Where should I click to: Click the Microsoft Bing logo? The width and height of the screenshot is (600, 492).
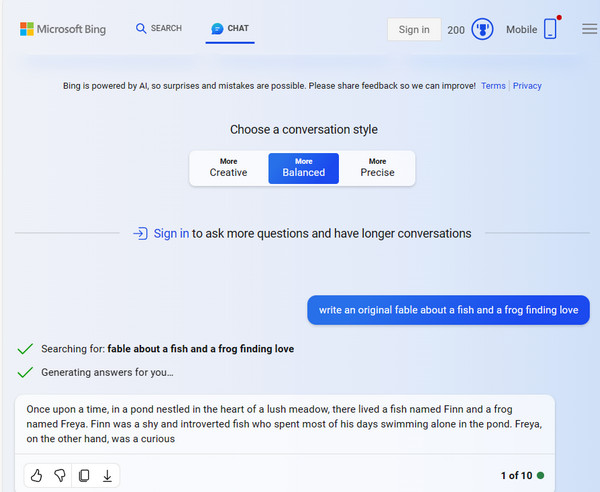(63, 29)
